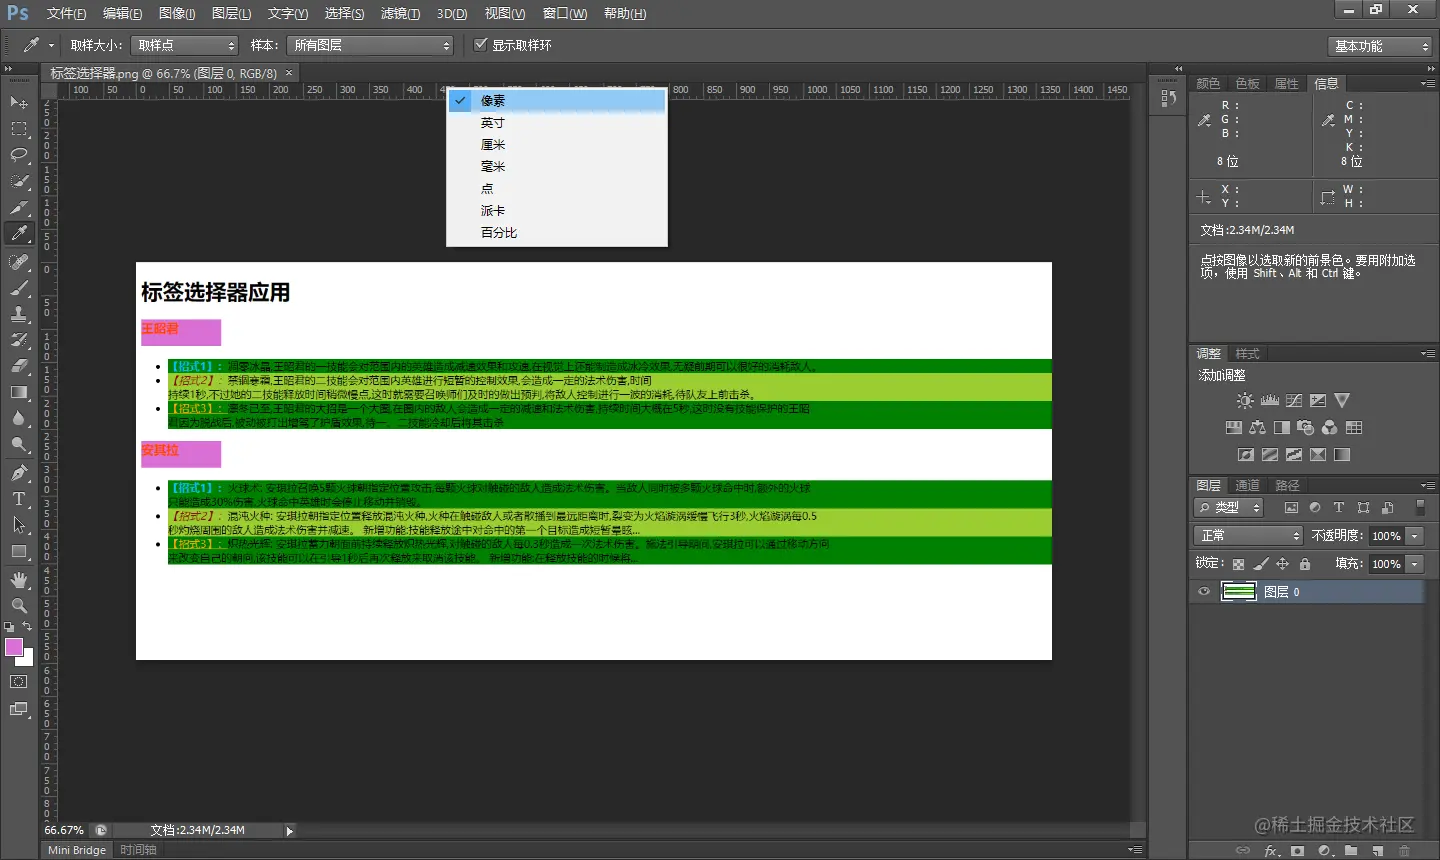
Task: Select the Brush tool
Action: point(19,288)
